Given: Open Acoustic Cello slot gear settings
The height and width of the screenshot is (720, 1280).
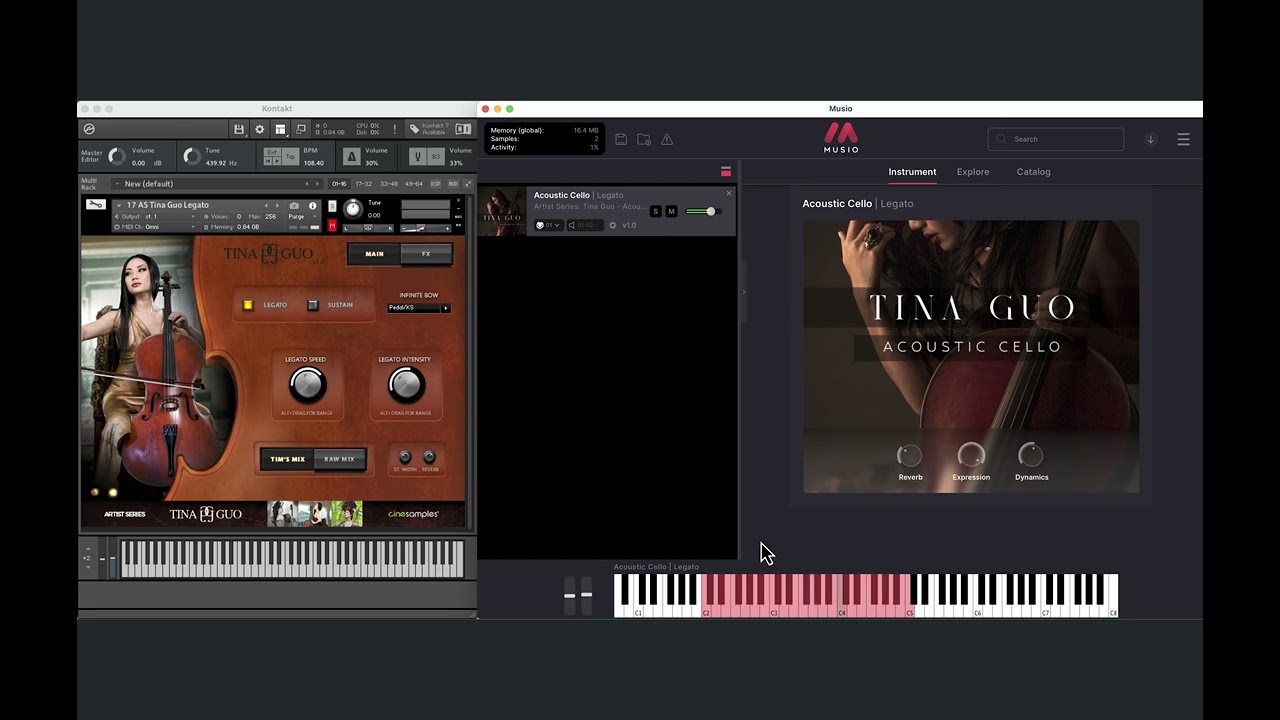Looking at the screenshot, I should tap(612, 225).
